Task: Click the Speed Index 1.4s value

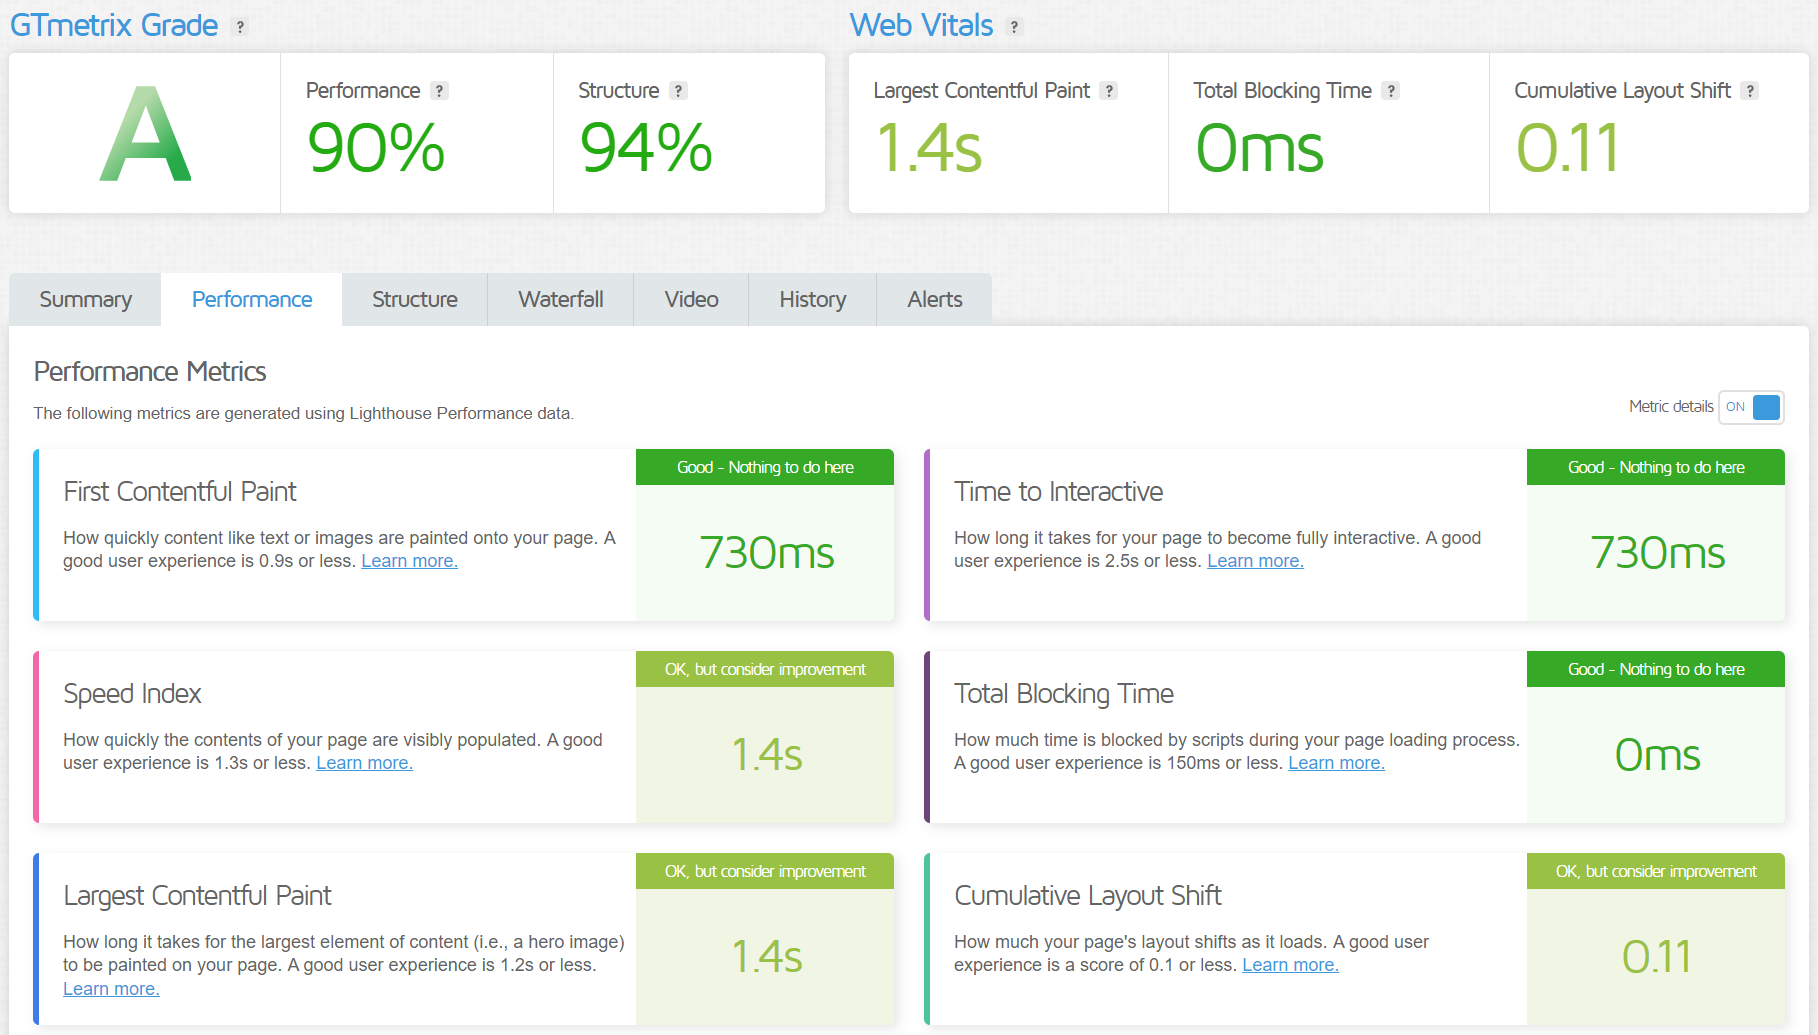Action: click(x=766, y=755)
